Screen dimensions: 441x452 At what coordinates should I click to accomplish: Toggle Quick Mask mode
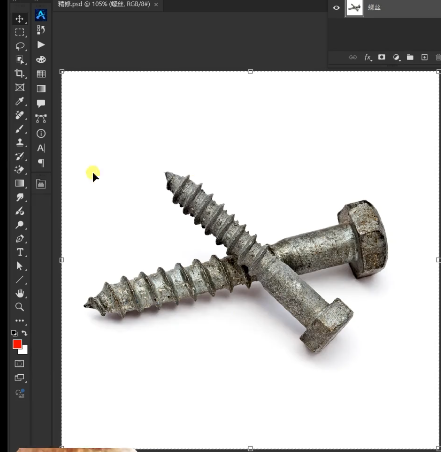coord(19,363)
